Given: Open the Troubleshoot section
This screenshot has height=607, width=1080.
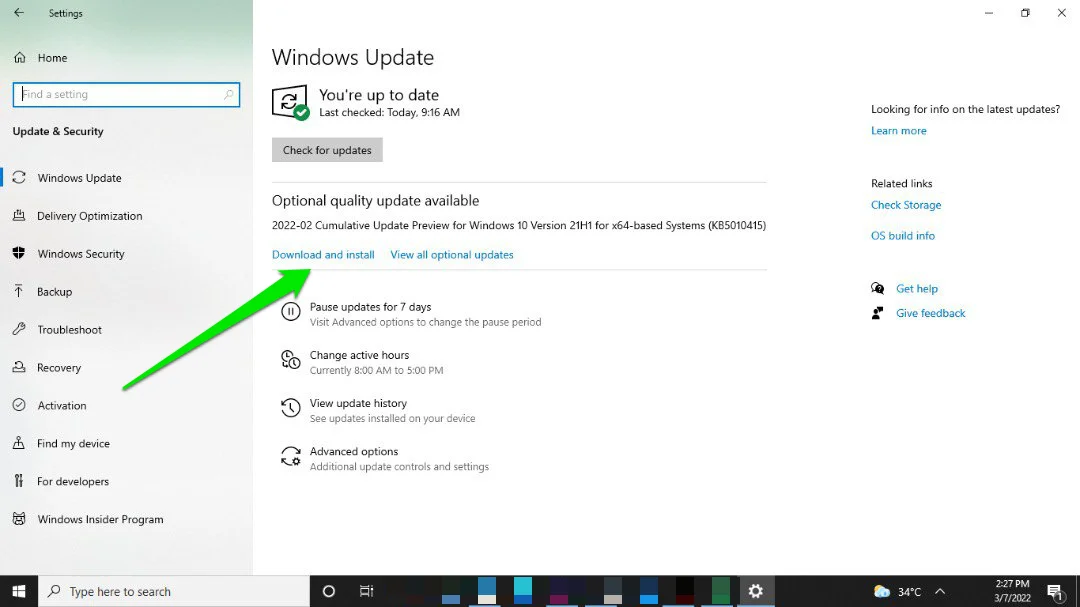Looking at the screenshot, I should (x=69, y=329).
